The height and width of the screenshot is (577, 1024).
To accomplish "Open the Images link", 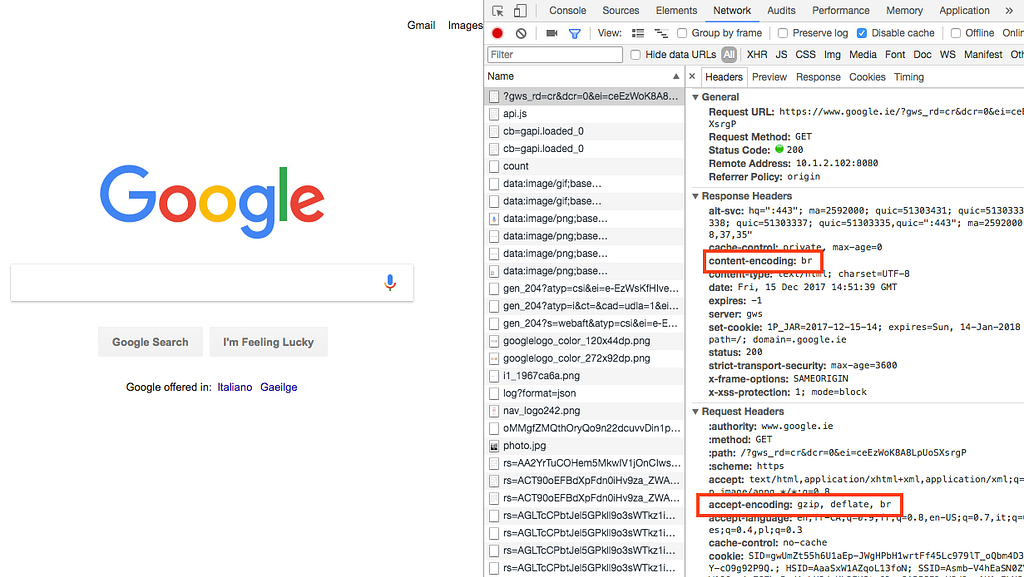I will tap(465, 25).
